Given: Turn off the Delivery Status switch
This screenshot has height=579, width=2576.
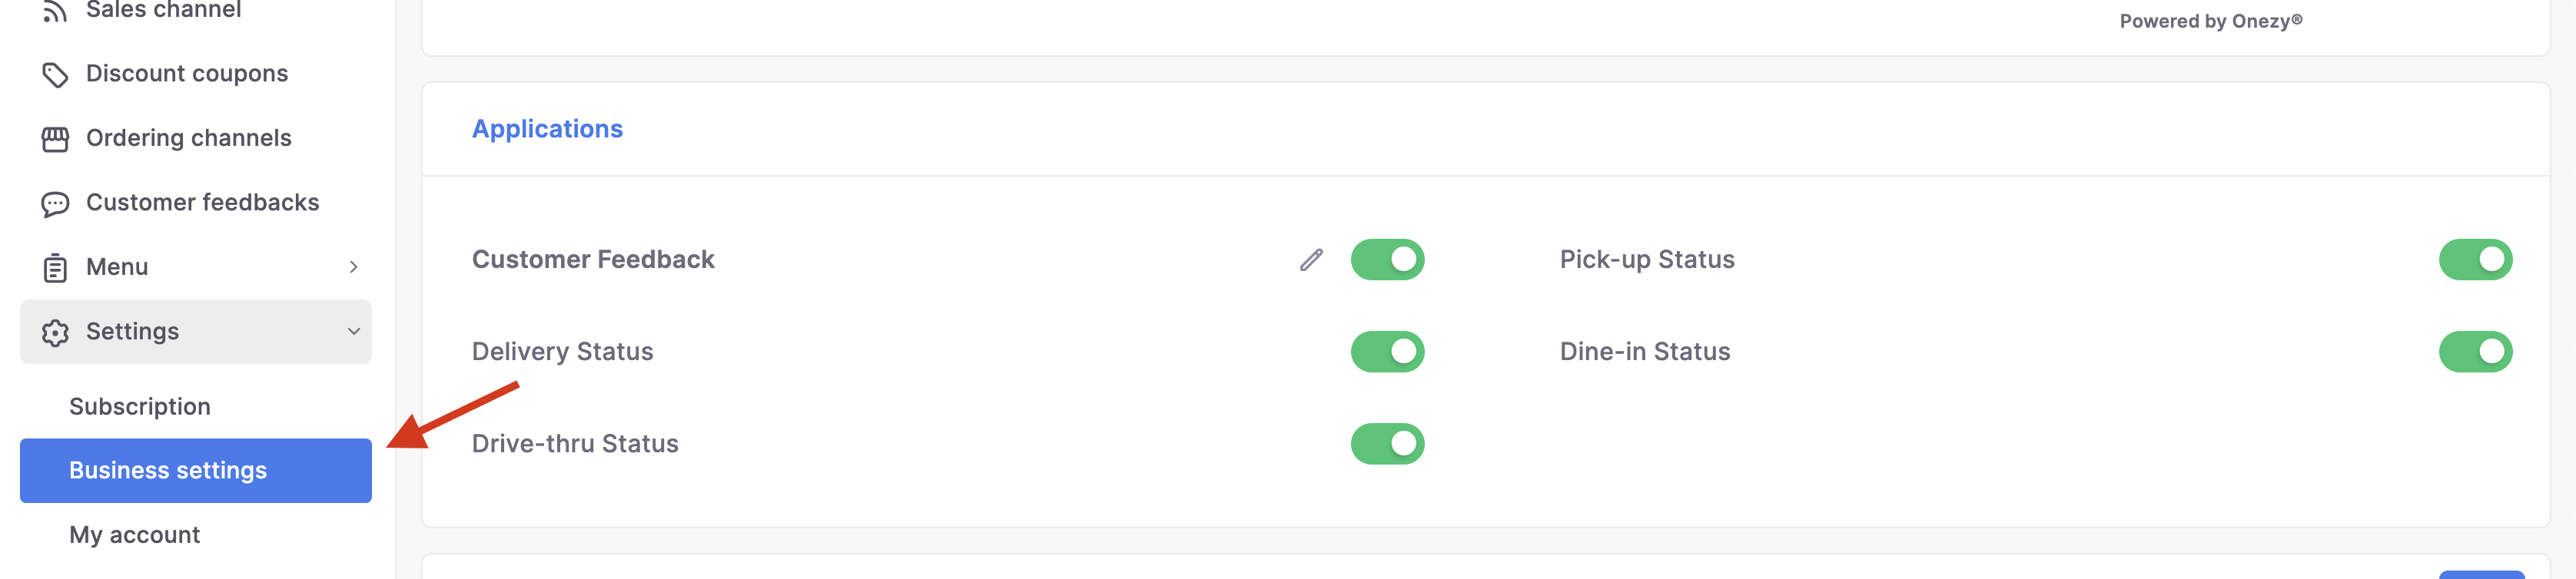Looking at the screenshot, I should click(x=1387, y=352).
